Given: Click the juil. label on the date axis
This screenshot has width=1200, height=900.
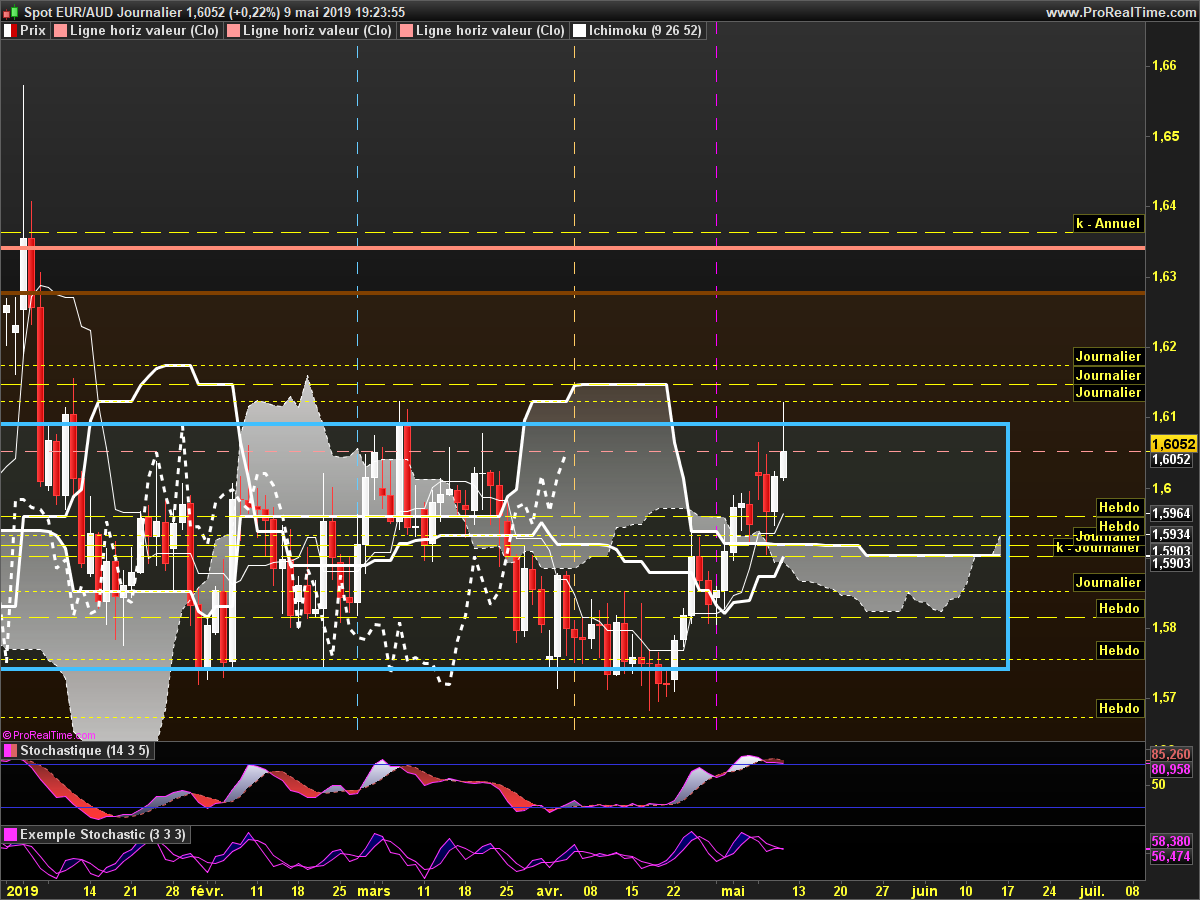Looking at the screenshot, I should [x=1091, y=890].
